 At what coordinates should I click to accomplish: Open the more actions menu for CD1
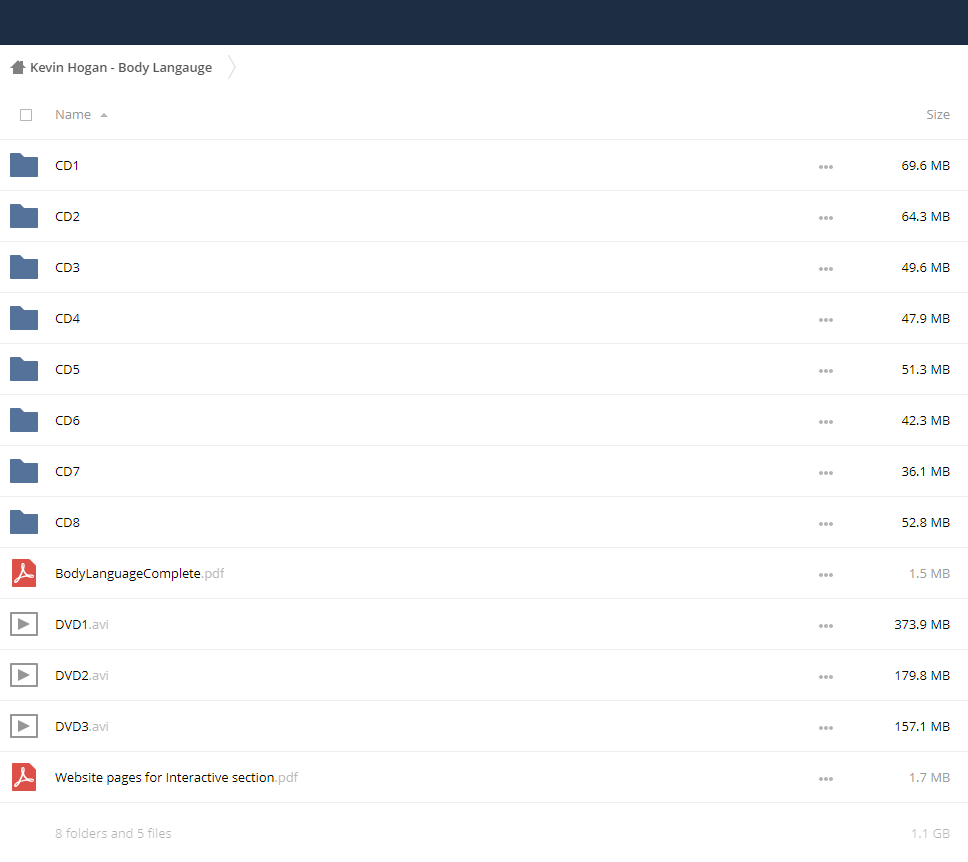pos(826,167)
